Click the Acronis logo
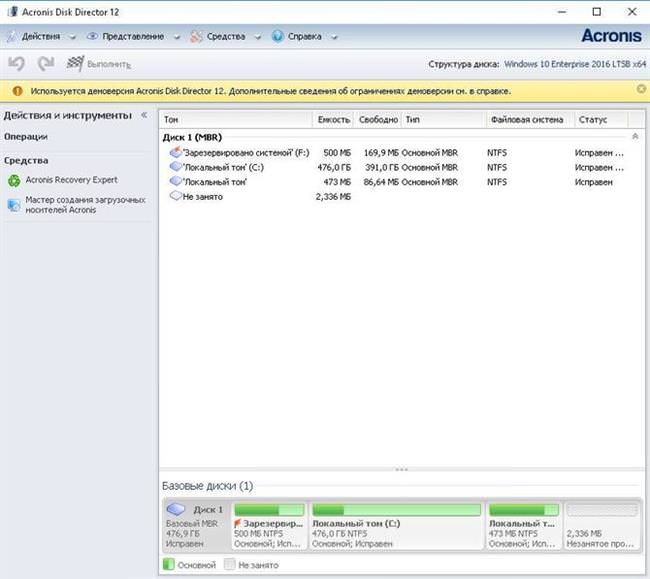This screenshot has height=579, width=650. tap(611, 36)
